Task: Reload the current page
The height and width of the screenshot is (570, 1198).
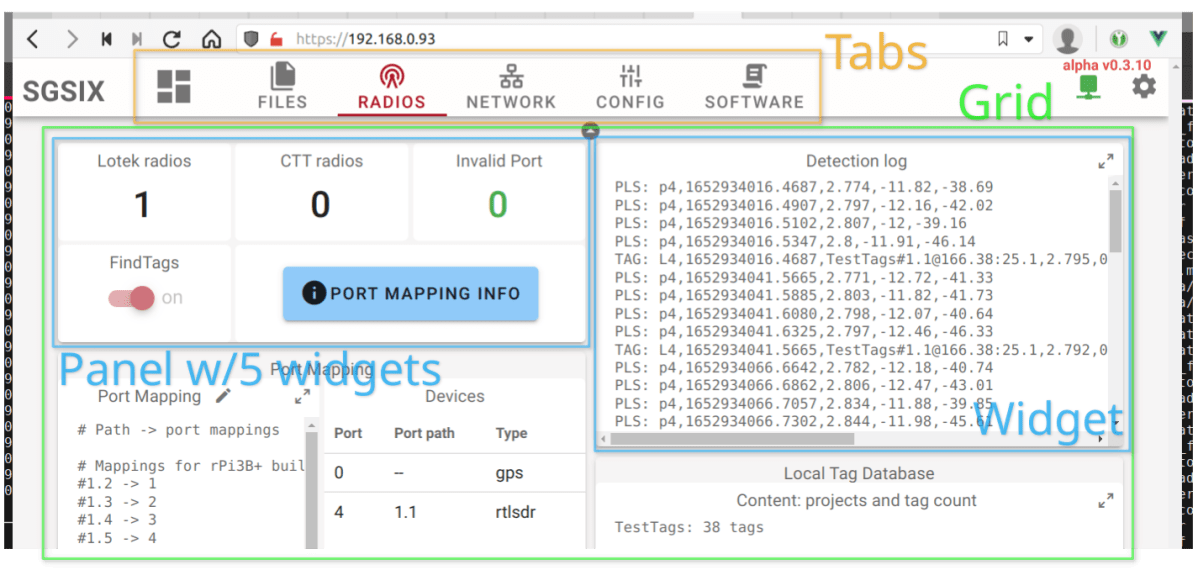Action: [x=173, y=39]
